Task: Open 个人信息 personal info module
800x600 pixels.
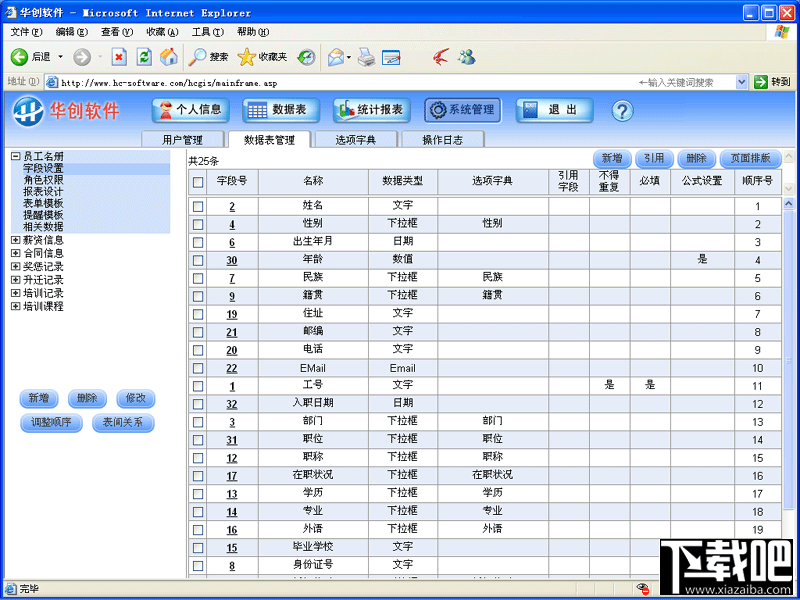Action: 190,110
